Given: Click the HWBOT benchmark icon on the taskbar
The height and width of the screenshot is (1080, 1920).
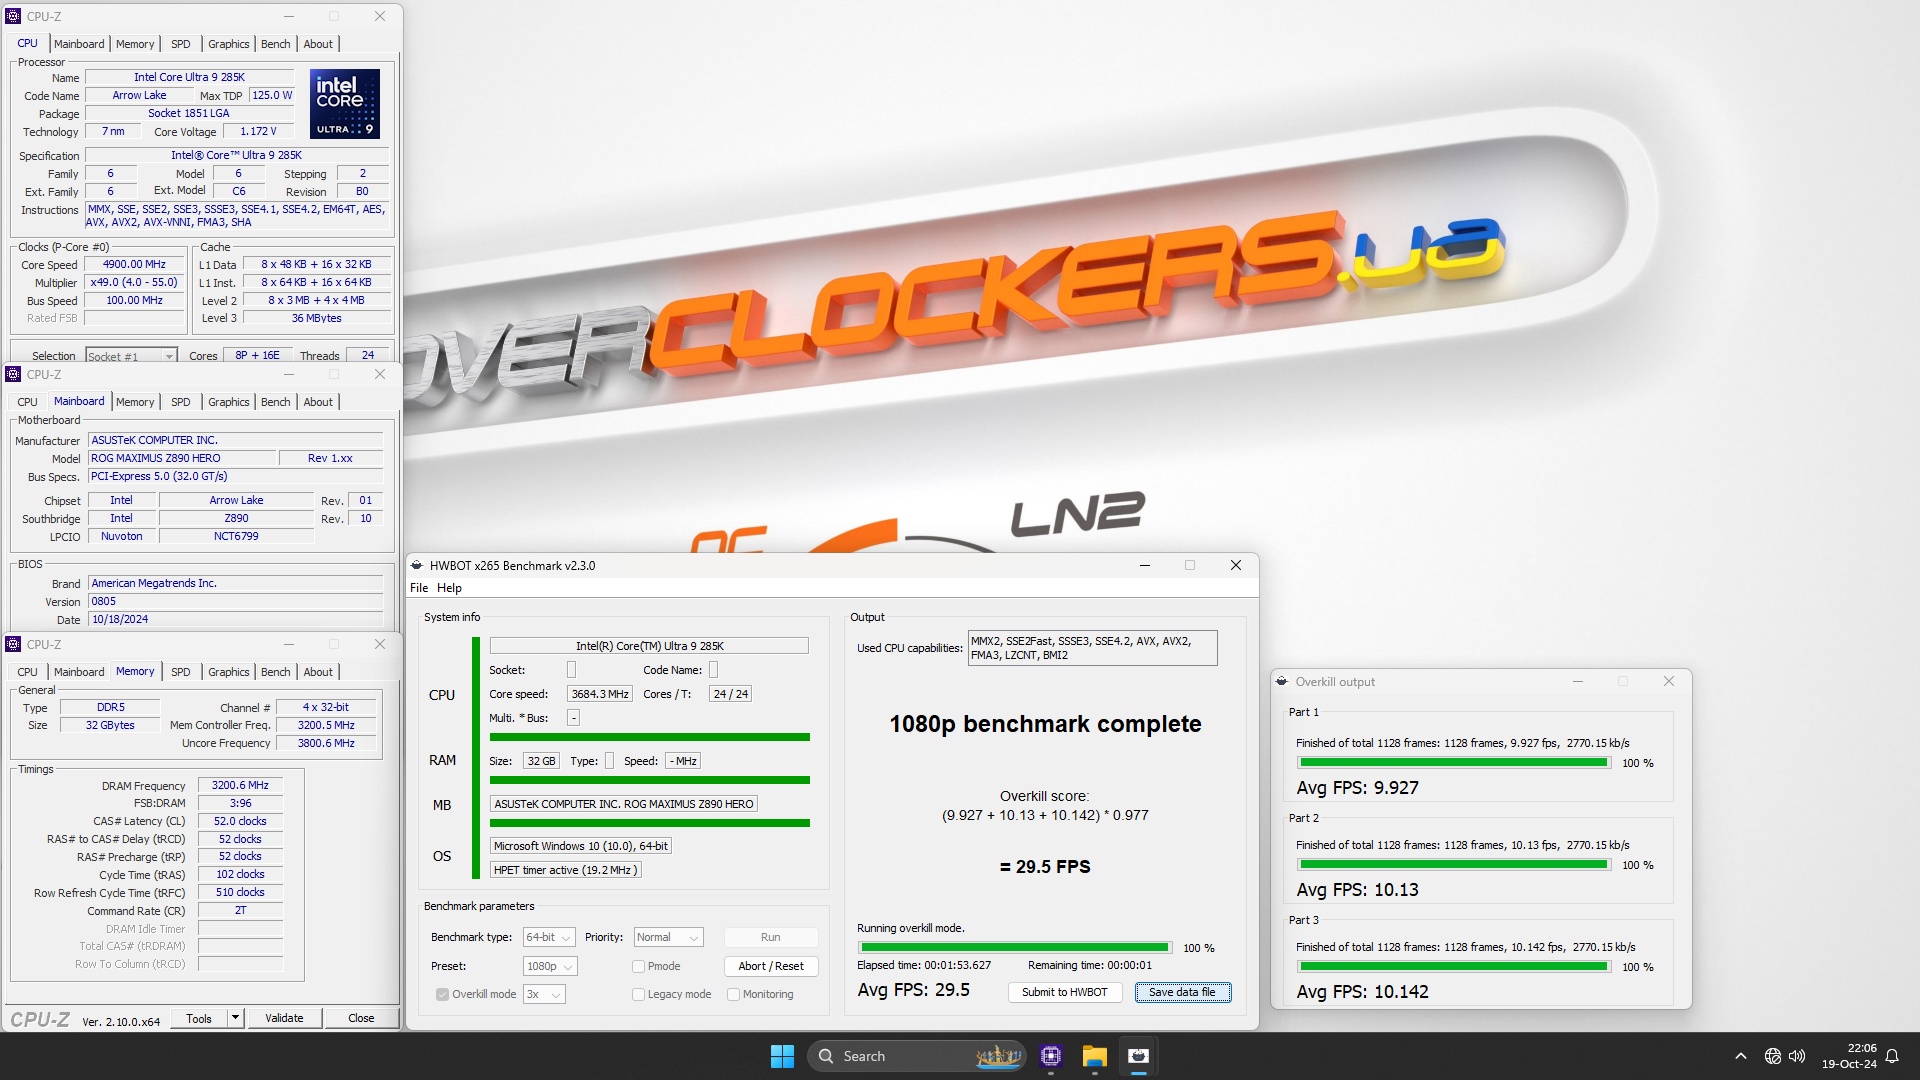Looking at the screenshot, I should (1138, 1056).
